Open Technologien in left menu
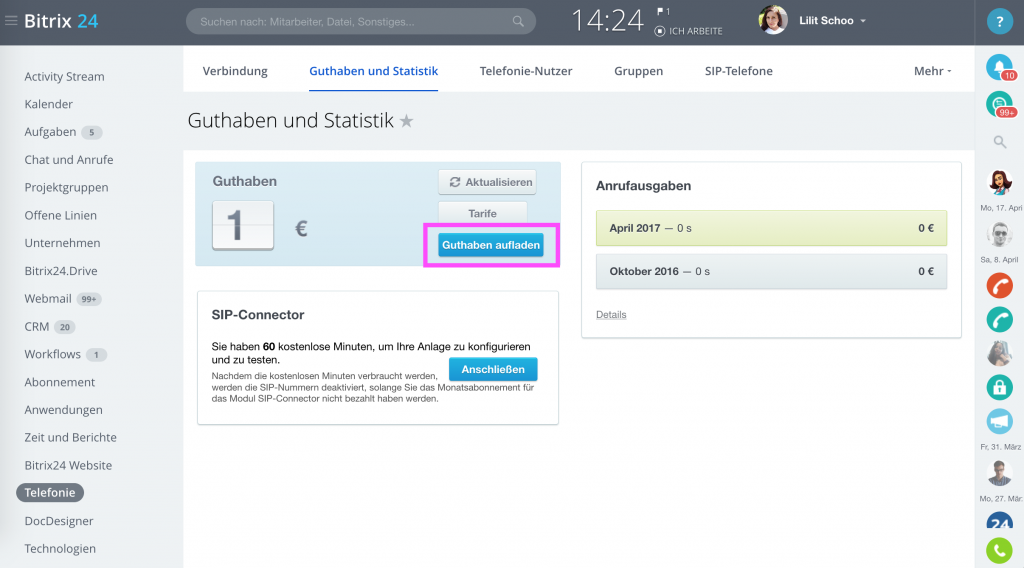The height and width of the screenshot is (568, 1024). click(60, 548)
